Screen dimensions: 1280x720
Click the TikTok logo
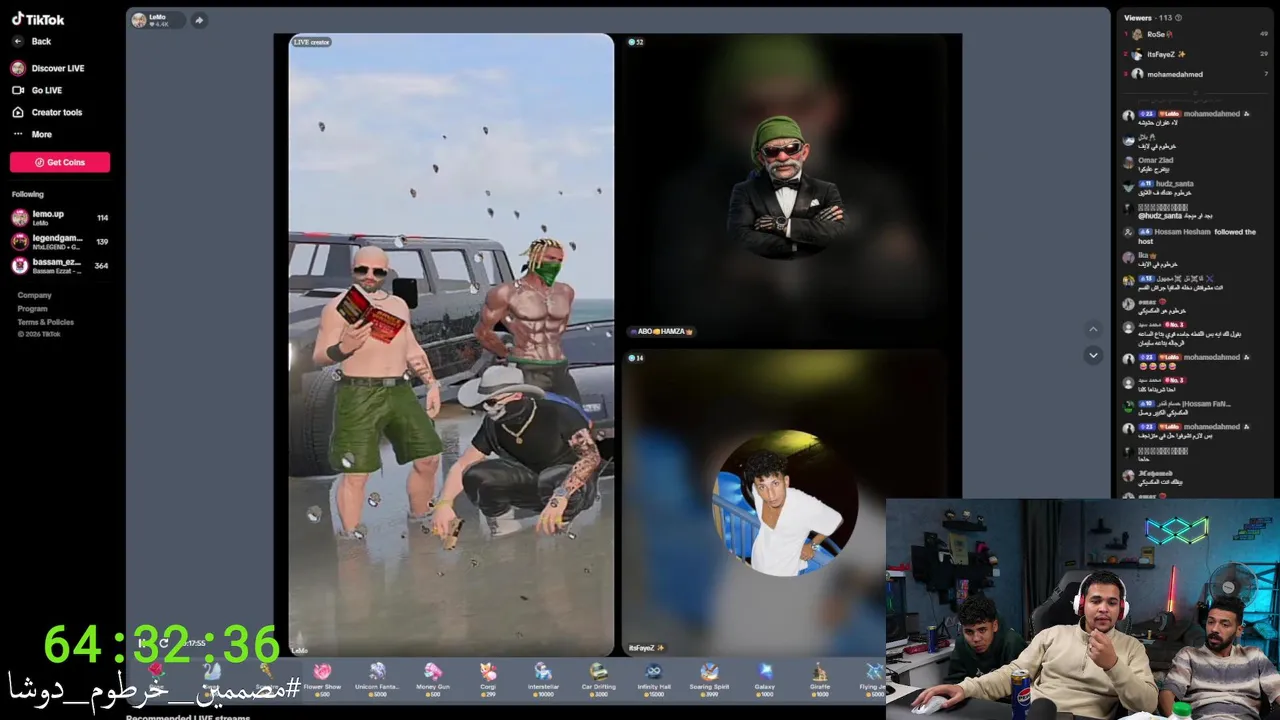[x=38, y=19]
